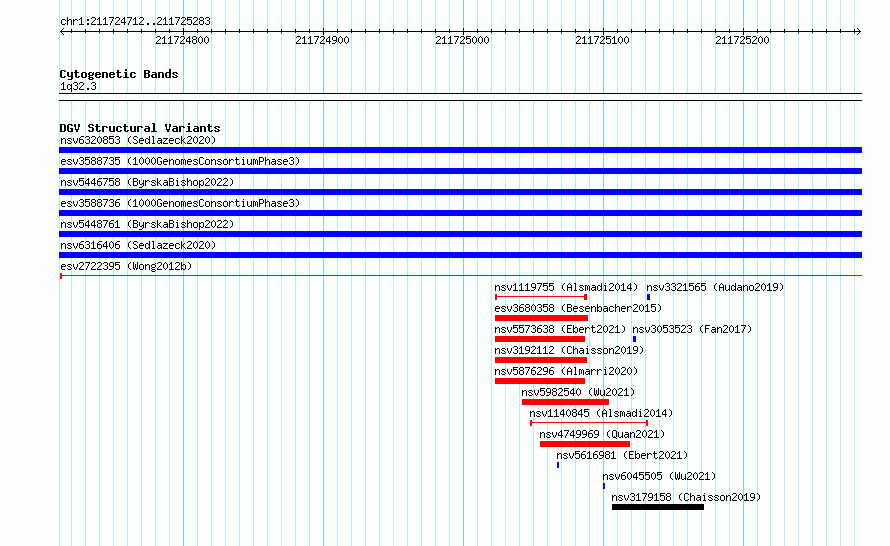Screen dimensions: 890x546
Task: Click the blue bar under esv3588736
Action: pos(460,213)
